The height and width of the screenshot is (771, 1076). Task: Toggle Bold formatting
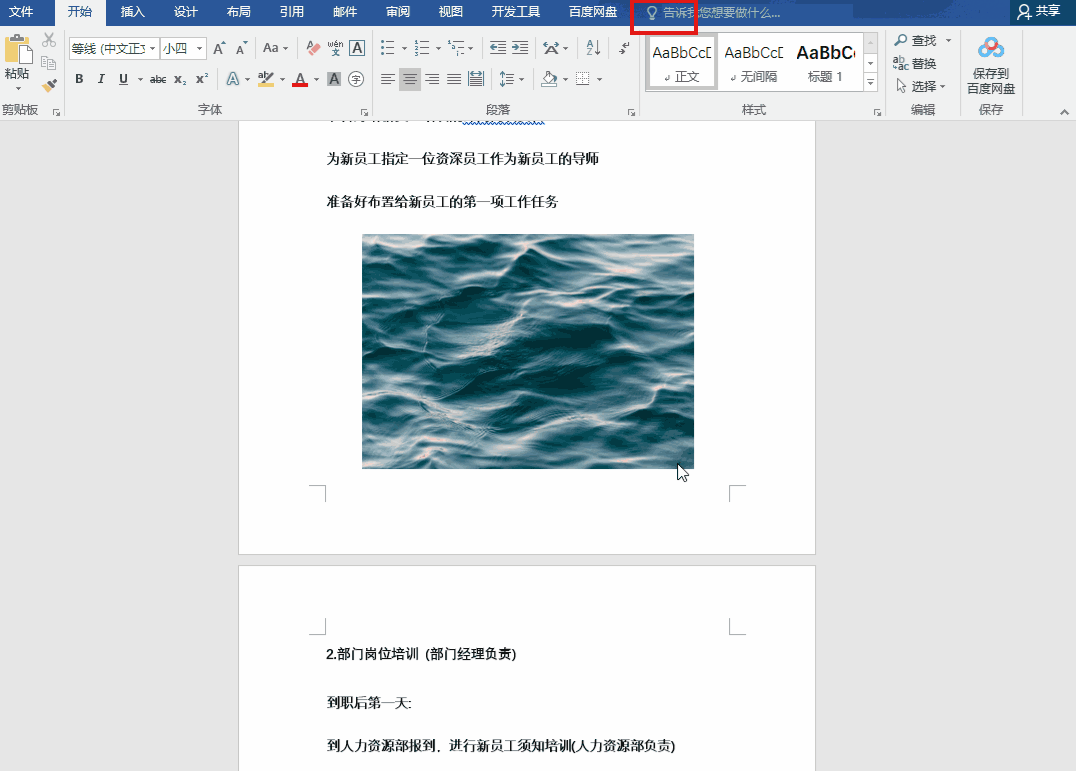pos(79,79)
